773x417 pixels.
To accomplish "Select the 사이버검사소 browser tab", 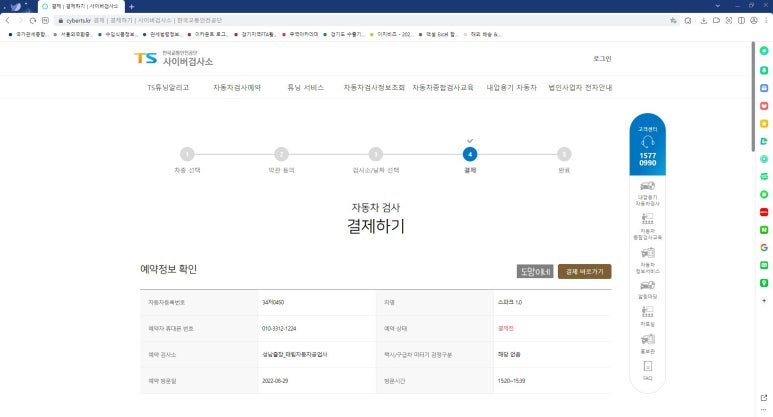I will (x=81, y=6).
